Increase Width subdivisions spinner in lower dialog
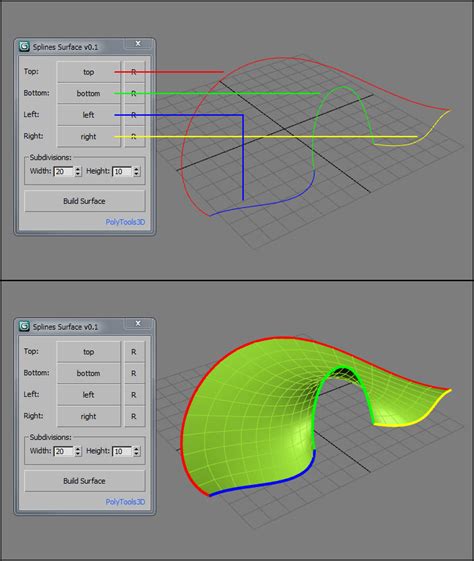The image size is (474, 561). pos(78,449)
